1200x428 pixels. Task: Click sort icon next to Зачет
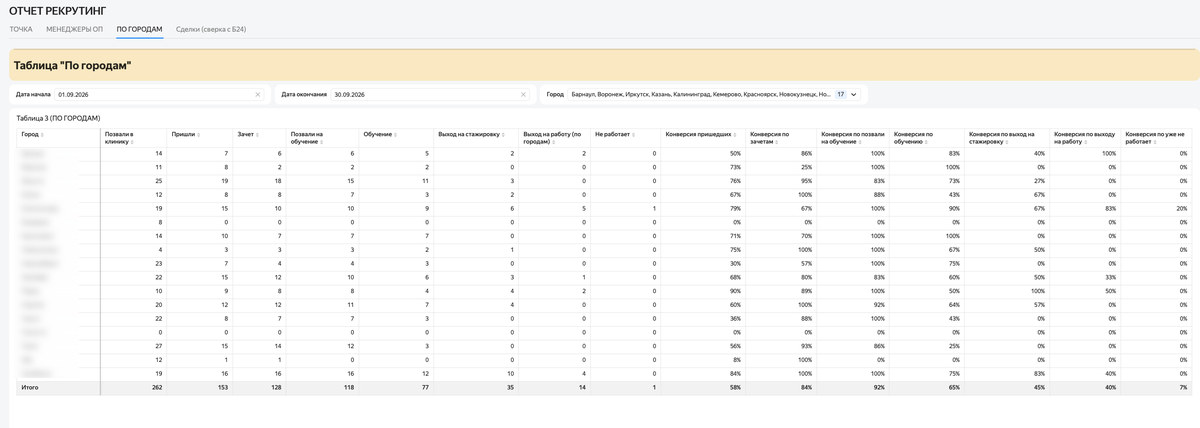[258, 134]
